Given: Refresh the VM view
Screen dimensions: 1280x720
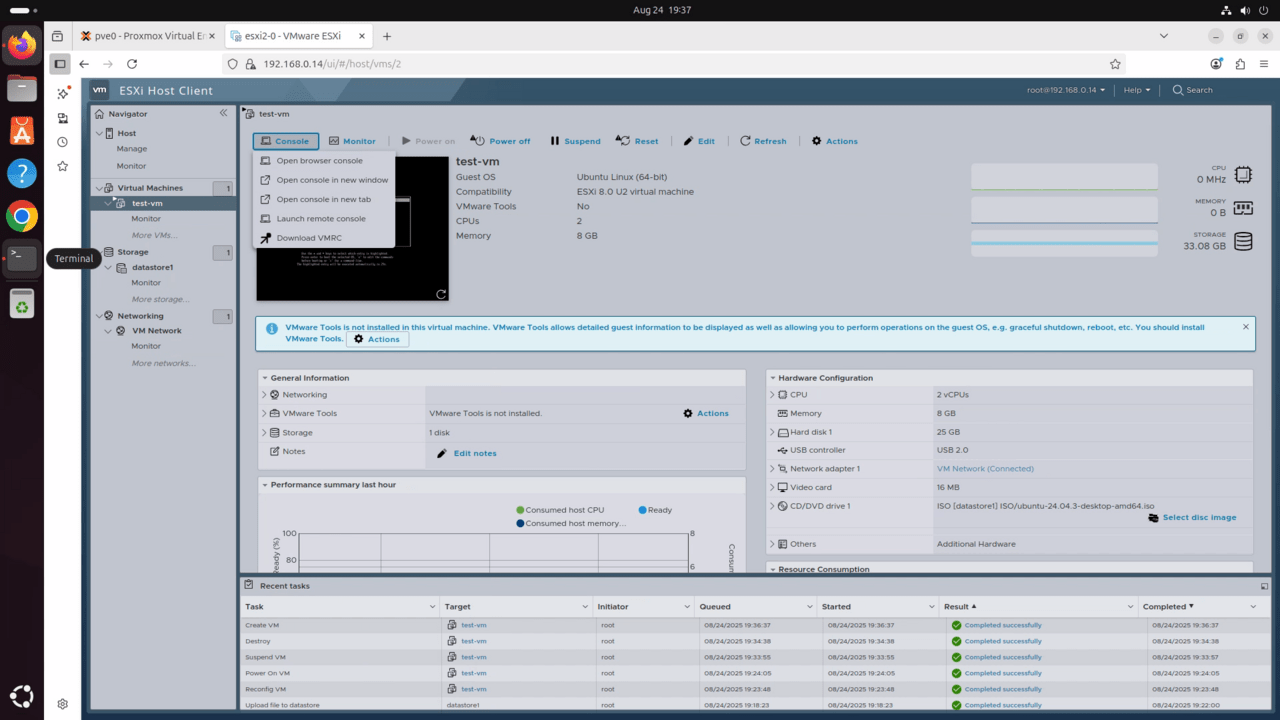Looking at the screenshot, I should pos(763,141).
